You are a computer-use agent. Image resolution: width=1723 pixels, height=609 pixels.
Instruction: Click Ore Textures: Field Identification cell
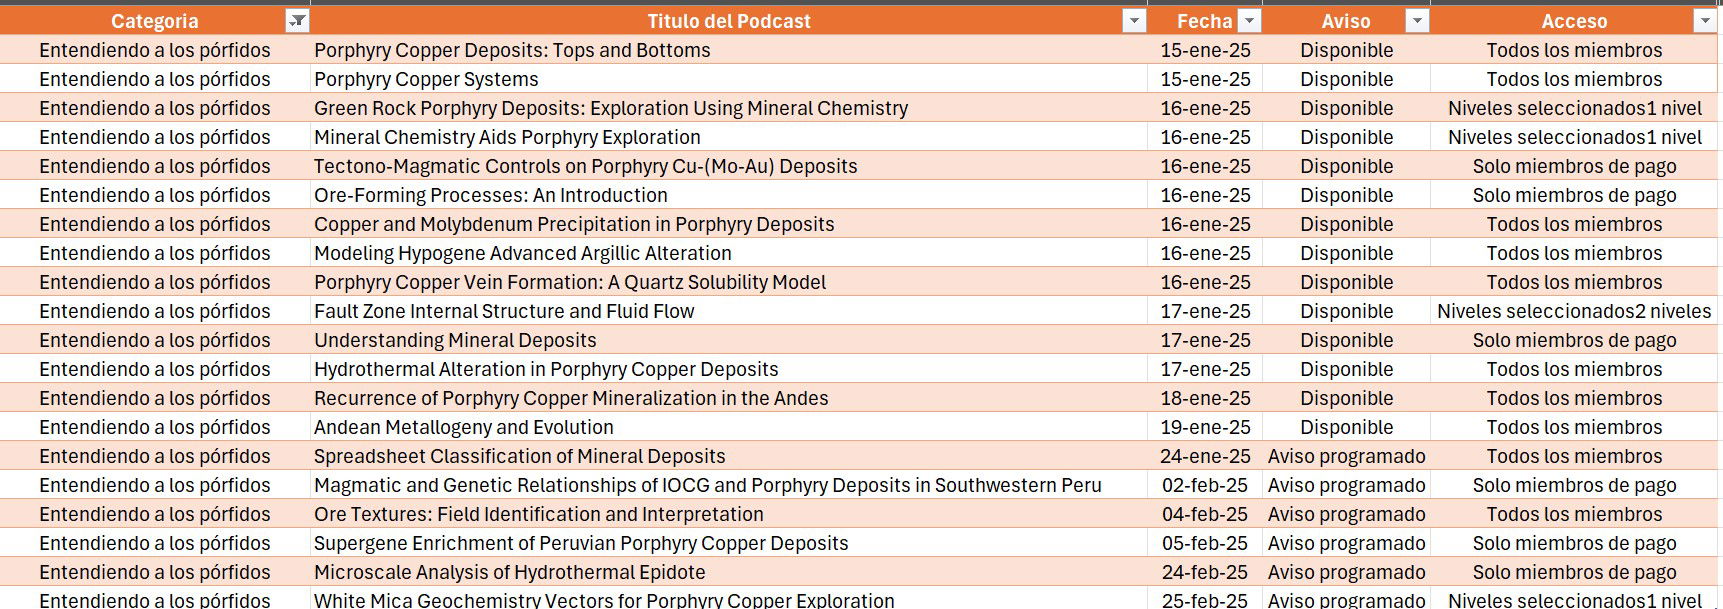click(539, 514)
